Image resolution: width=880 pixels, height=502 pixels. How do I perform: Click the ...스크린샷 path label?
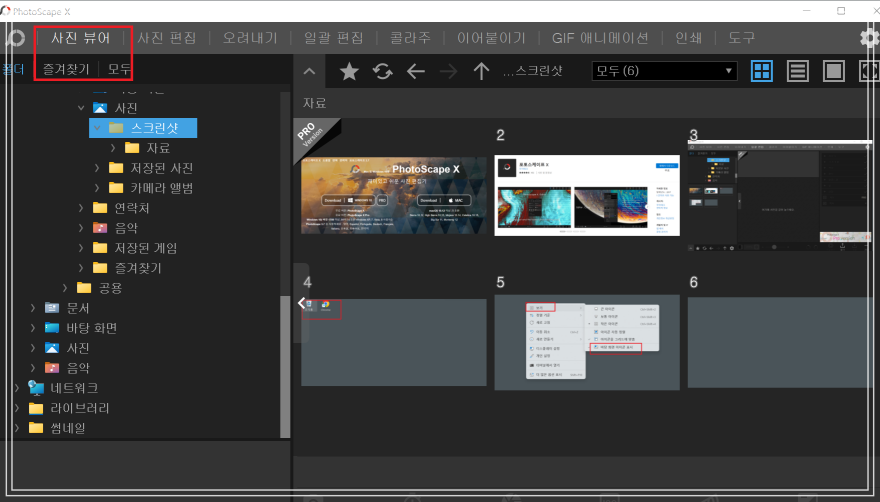532,71
